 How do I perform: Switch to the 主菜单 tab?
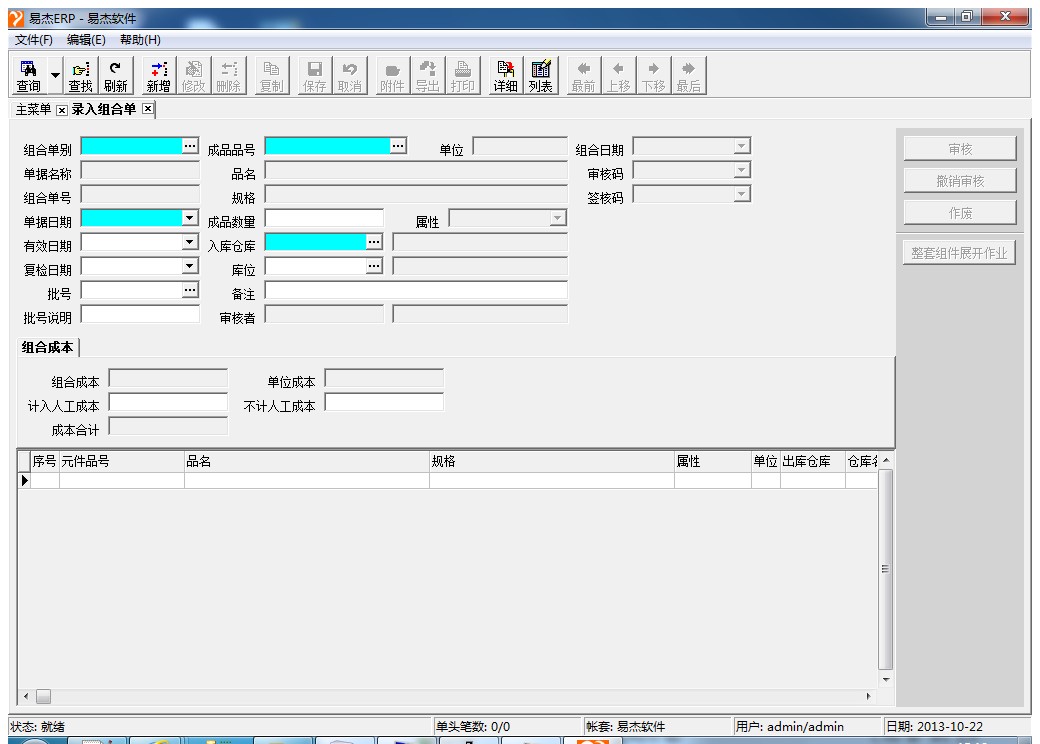coord(31,109)
